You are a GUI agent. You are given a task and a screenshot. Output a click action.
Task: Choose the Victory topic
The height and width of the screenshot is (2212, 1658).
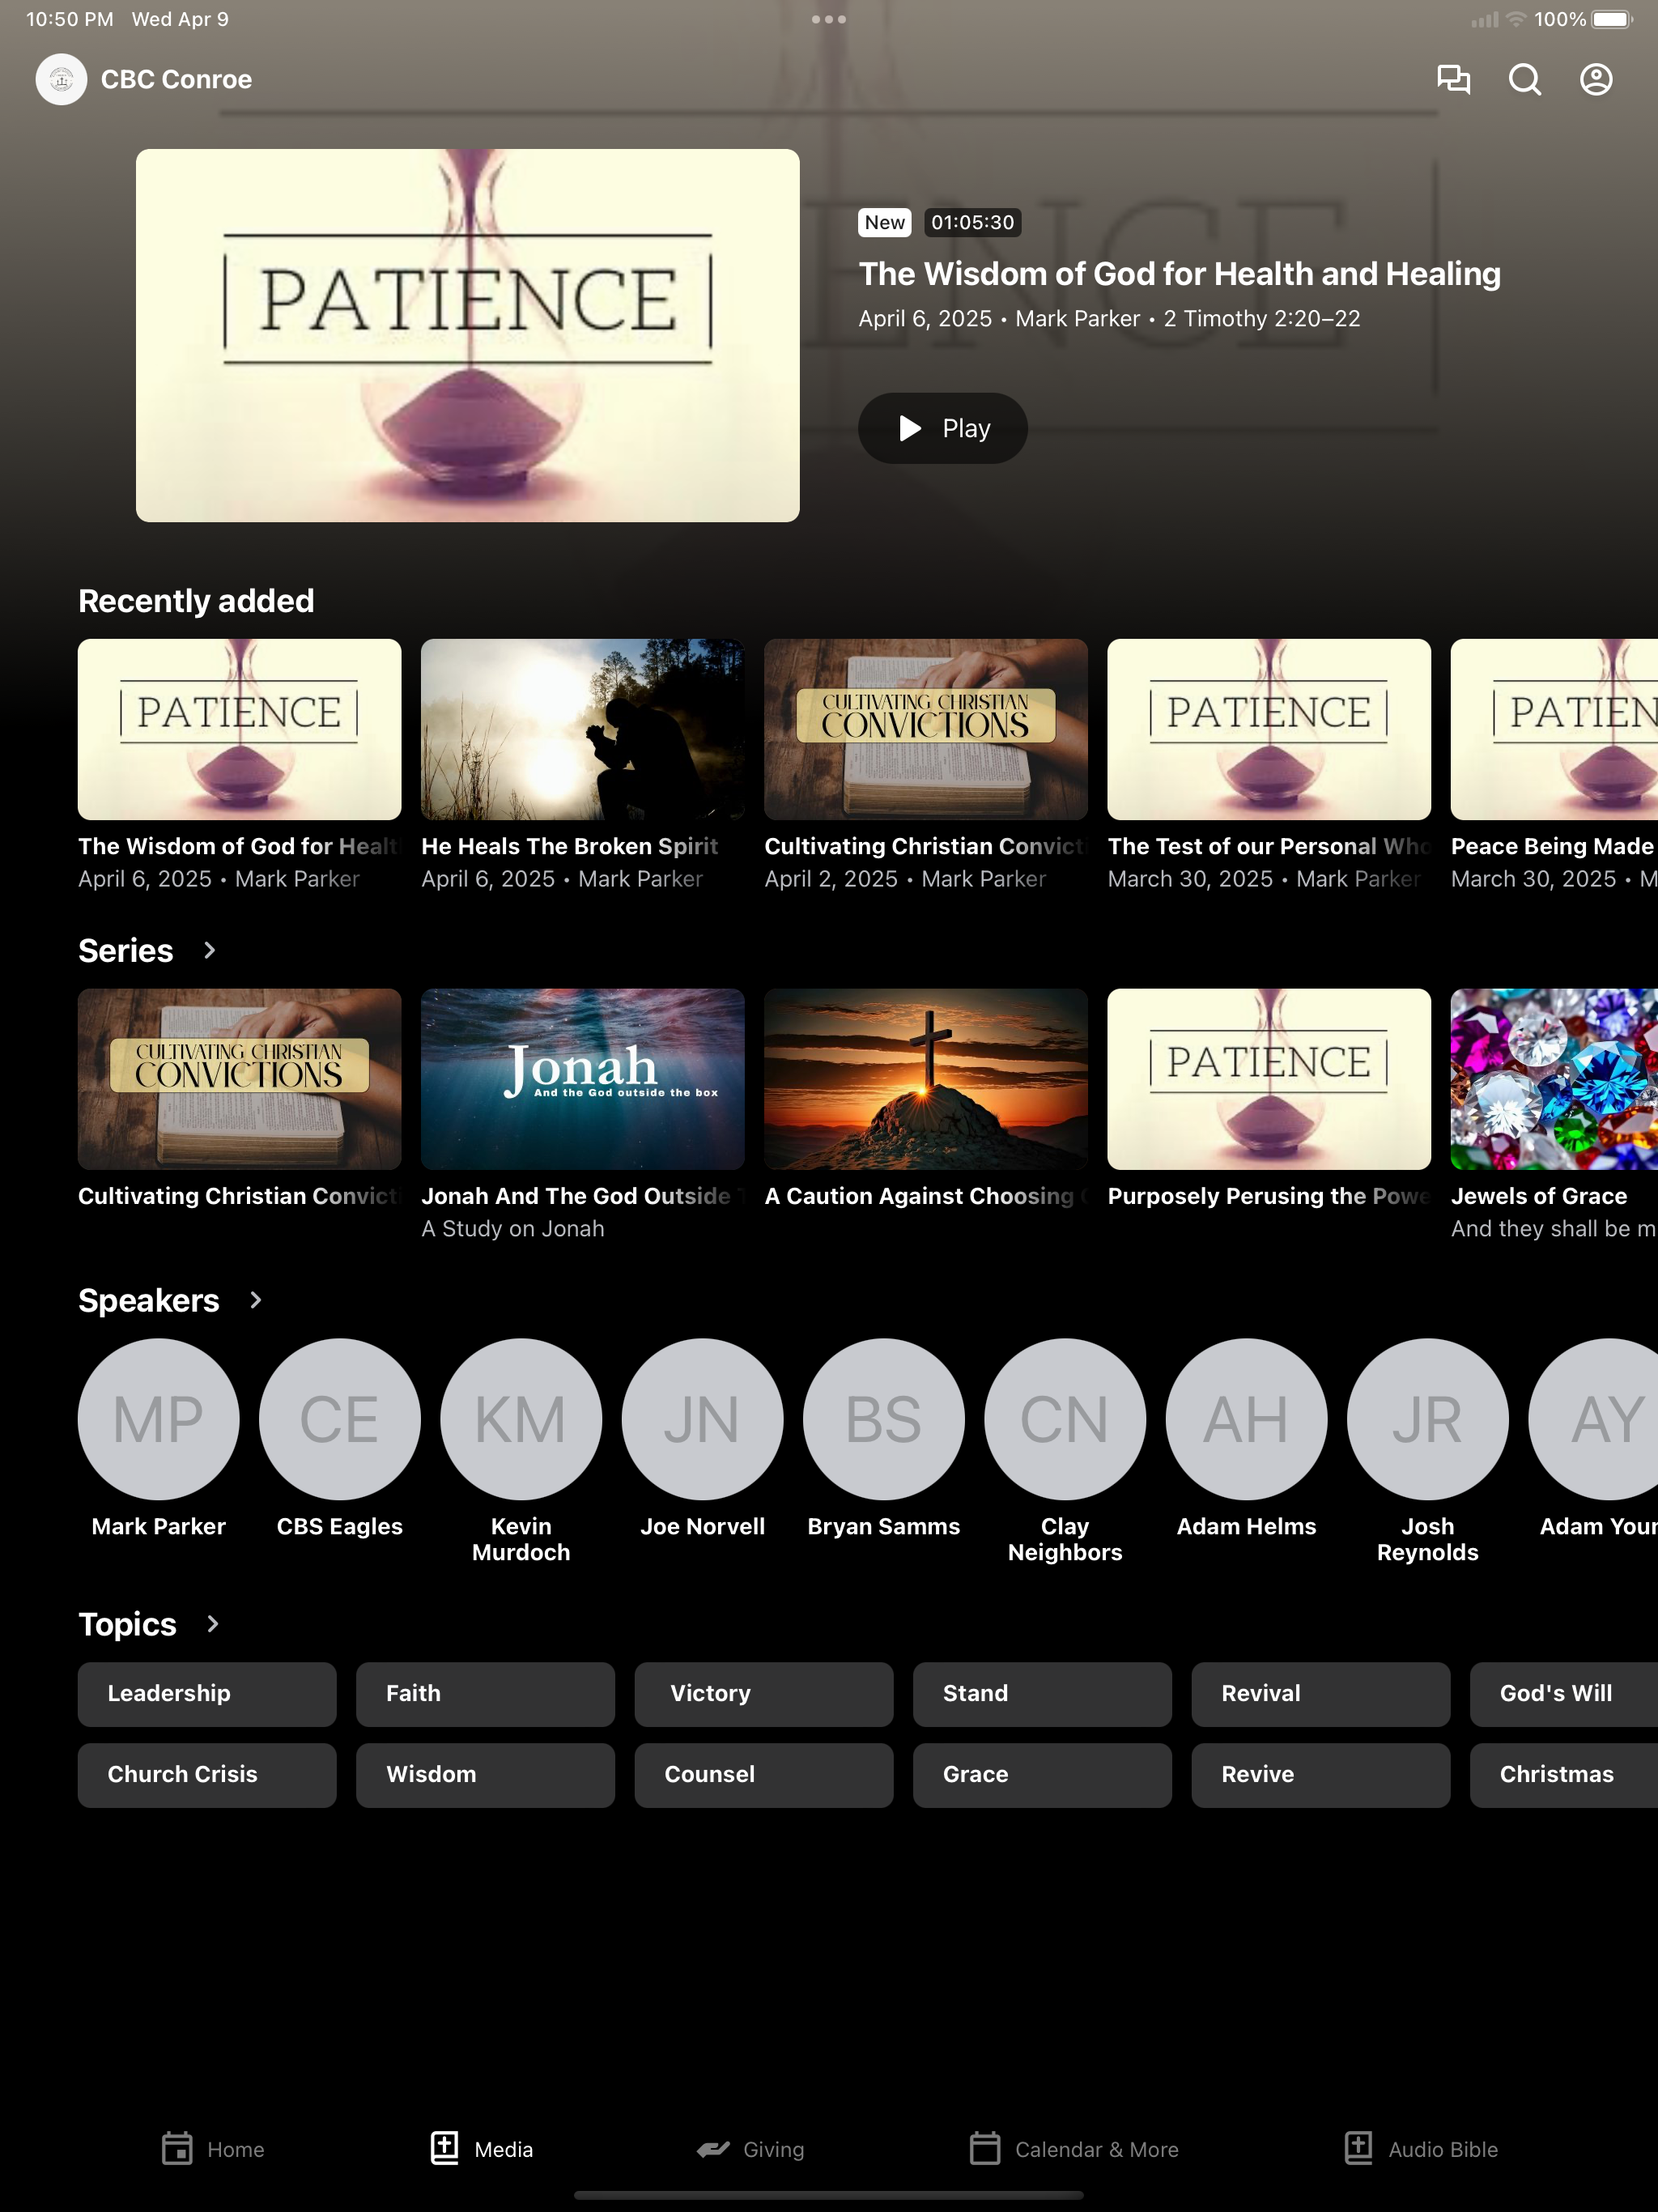tap(764, 1694)
